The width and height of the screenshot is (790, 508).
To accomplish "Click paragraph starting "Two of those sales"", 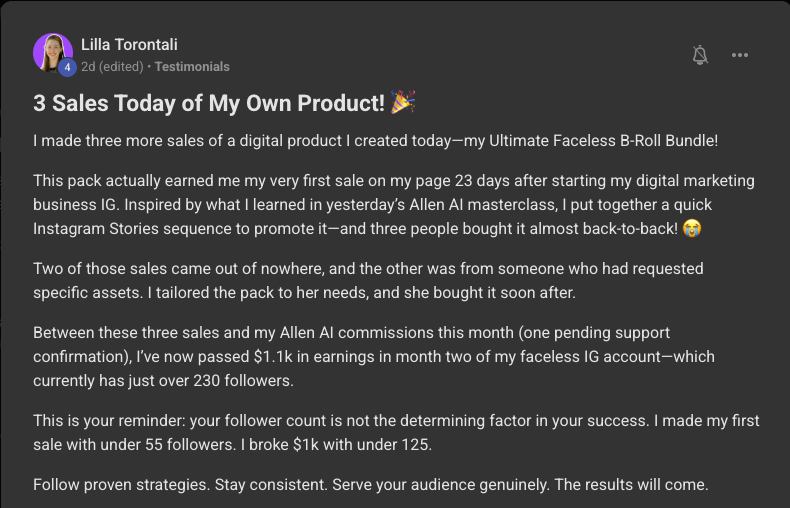I will [x=368, y=280].
